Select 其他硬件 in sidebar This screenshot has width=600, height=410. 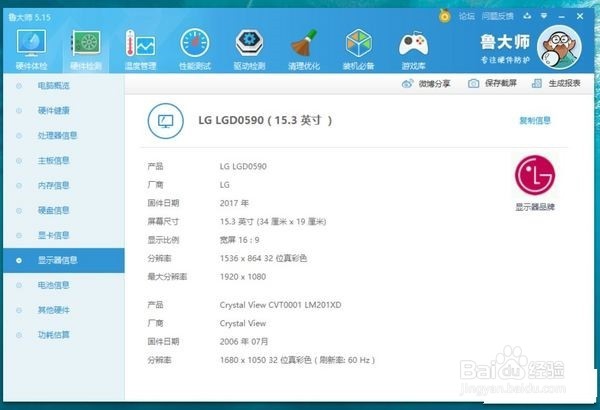click(54, 310)
